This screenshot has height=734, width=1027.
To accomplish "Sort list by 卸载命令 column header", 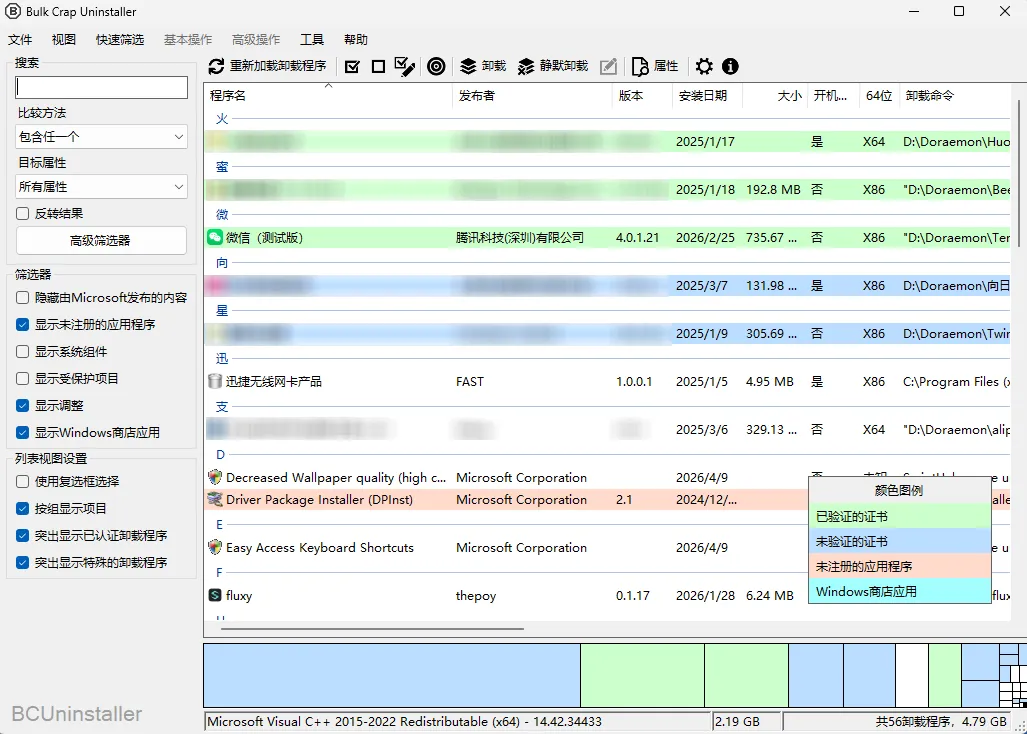I will pyautogui.click(x=956, y=96).
